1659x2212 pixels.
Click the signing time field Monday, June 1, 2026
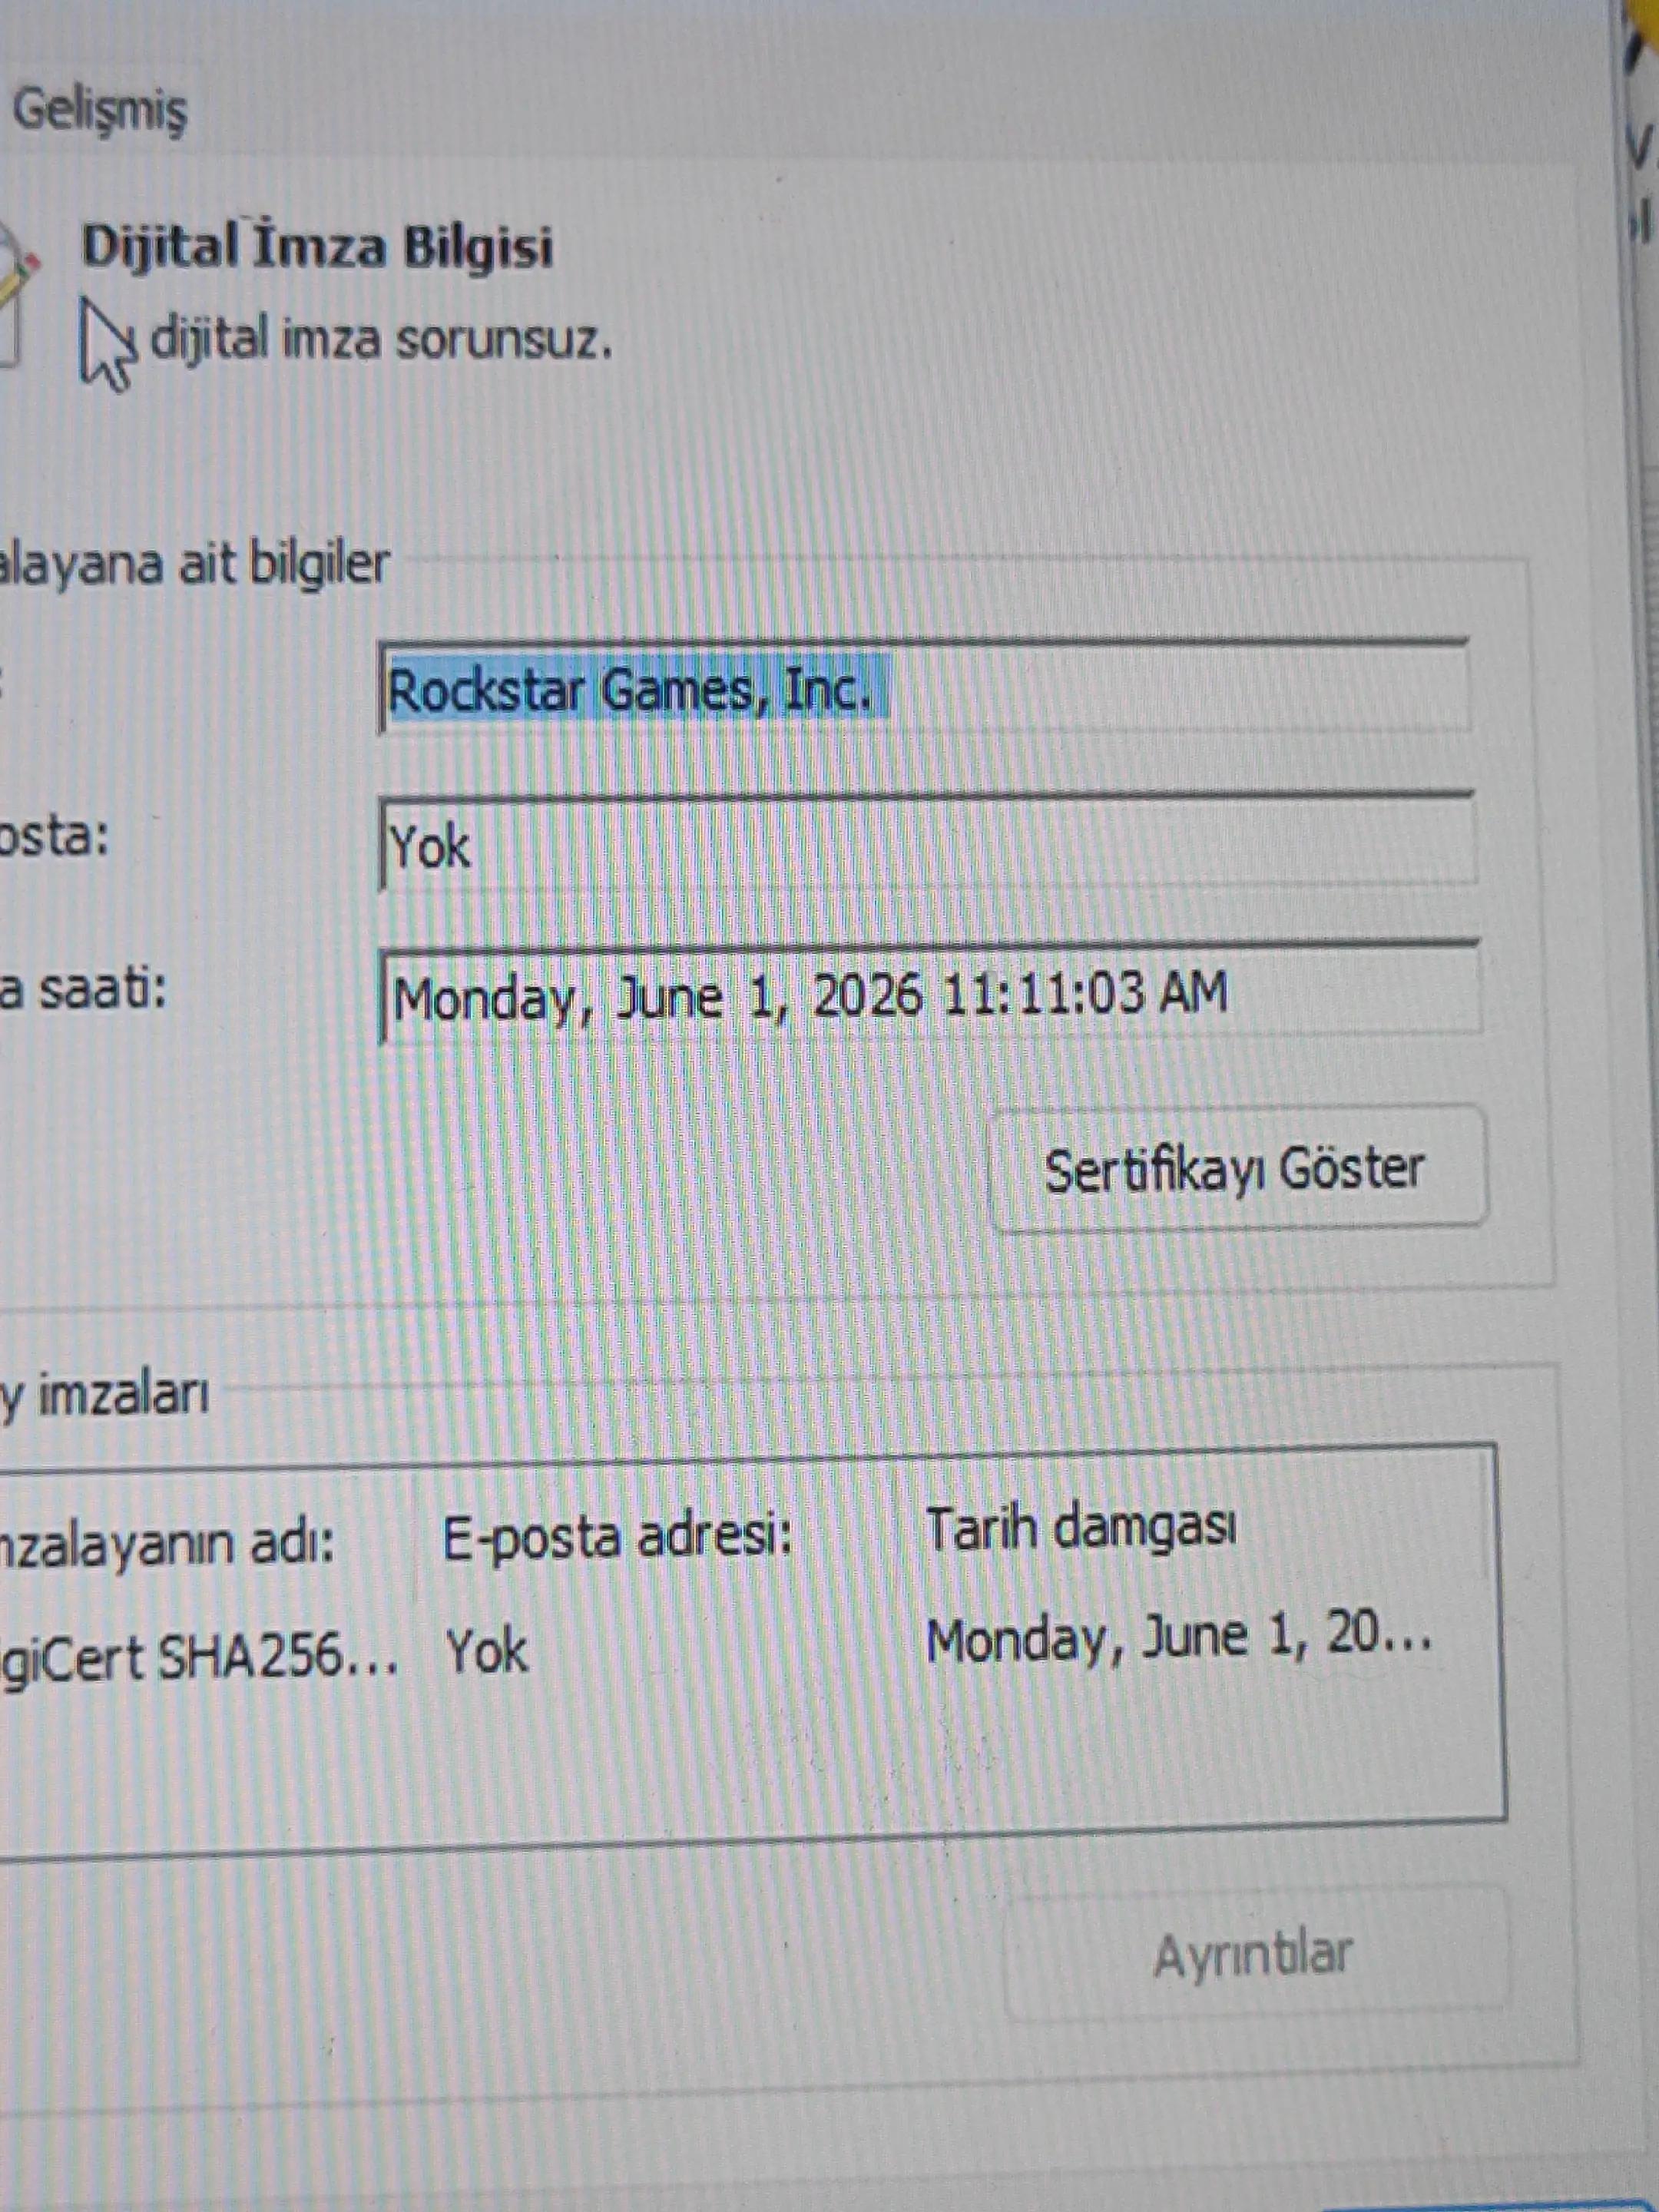(x=929, y=994)
